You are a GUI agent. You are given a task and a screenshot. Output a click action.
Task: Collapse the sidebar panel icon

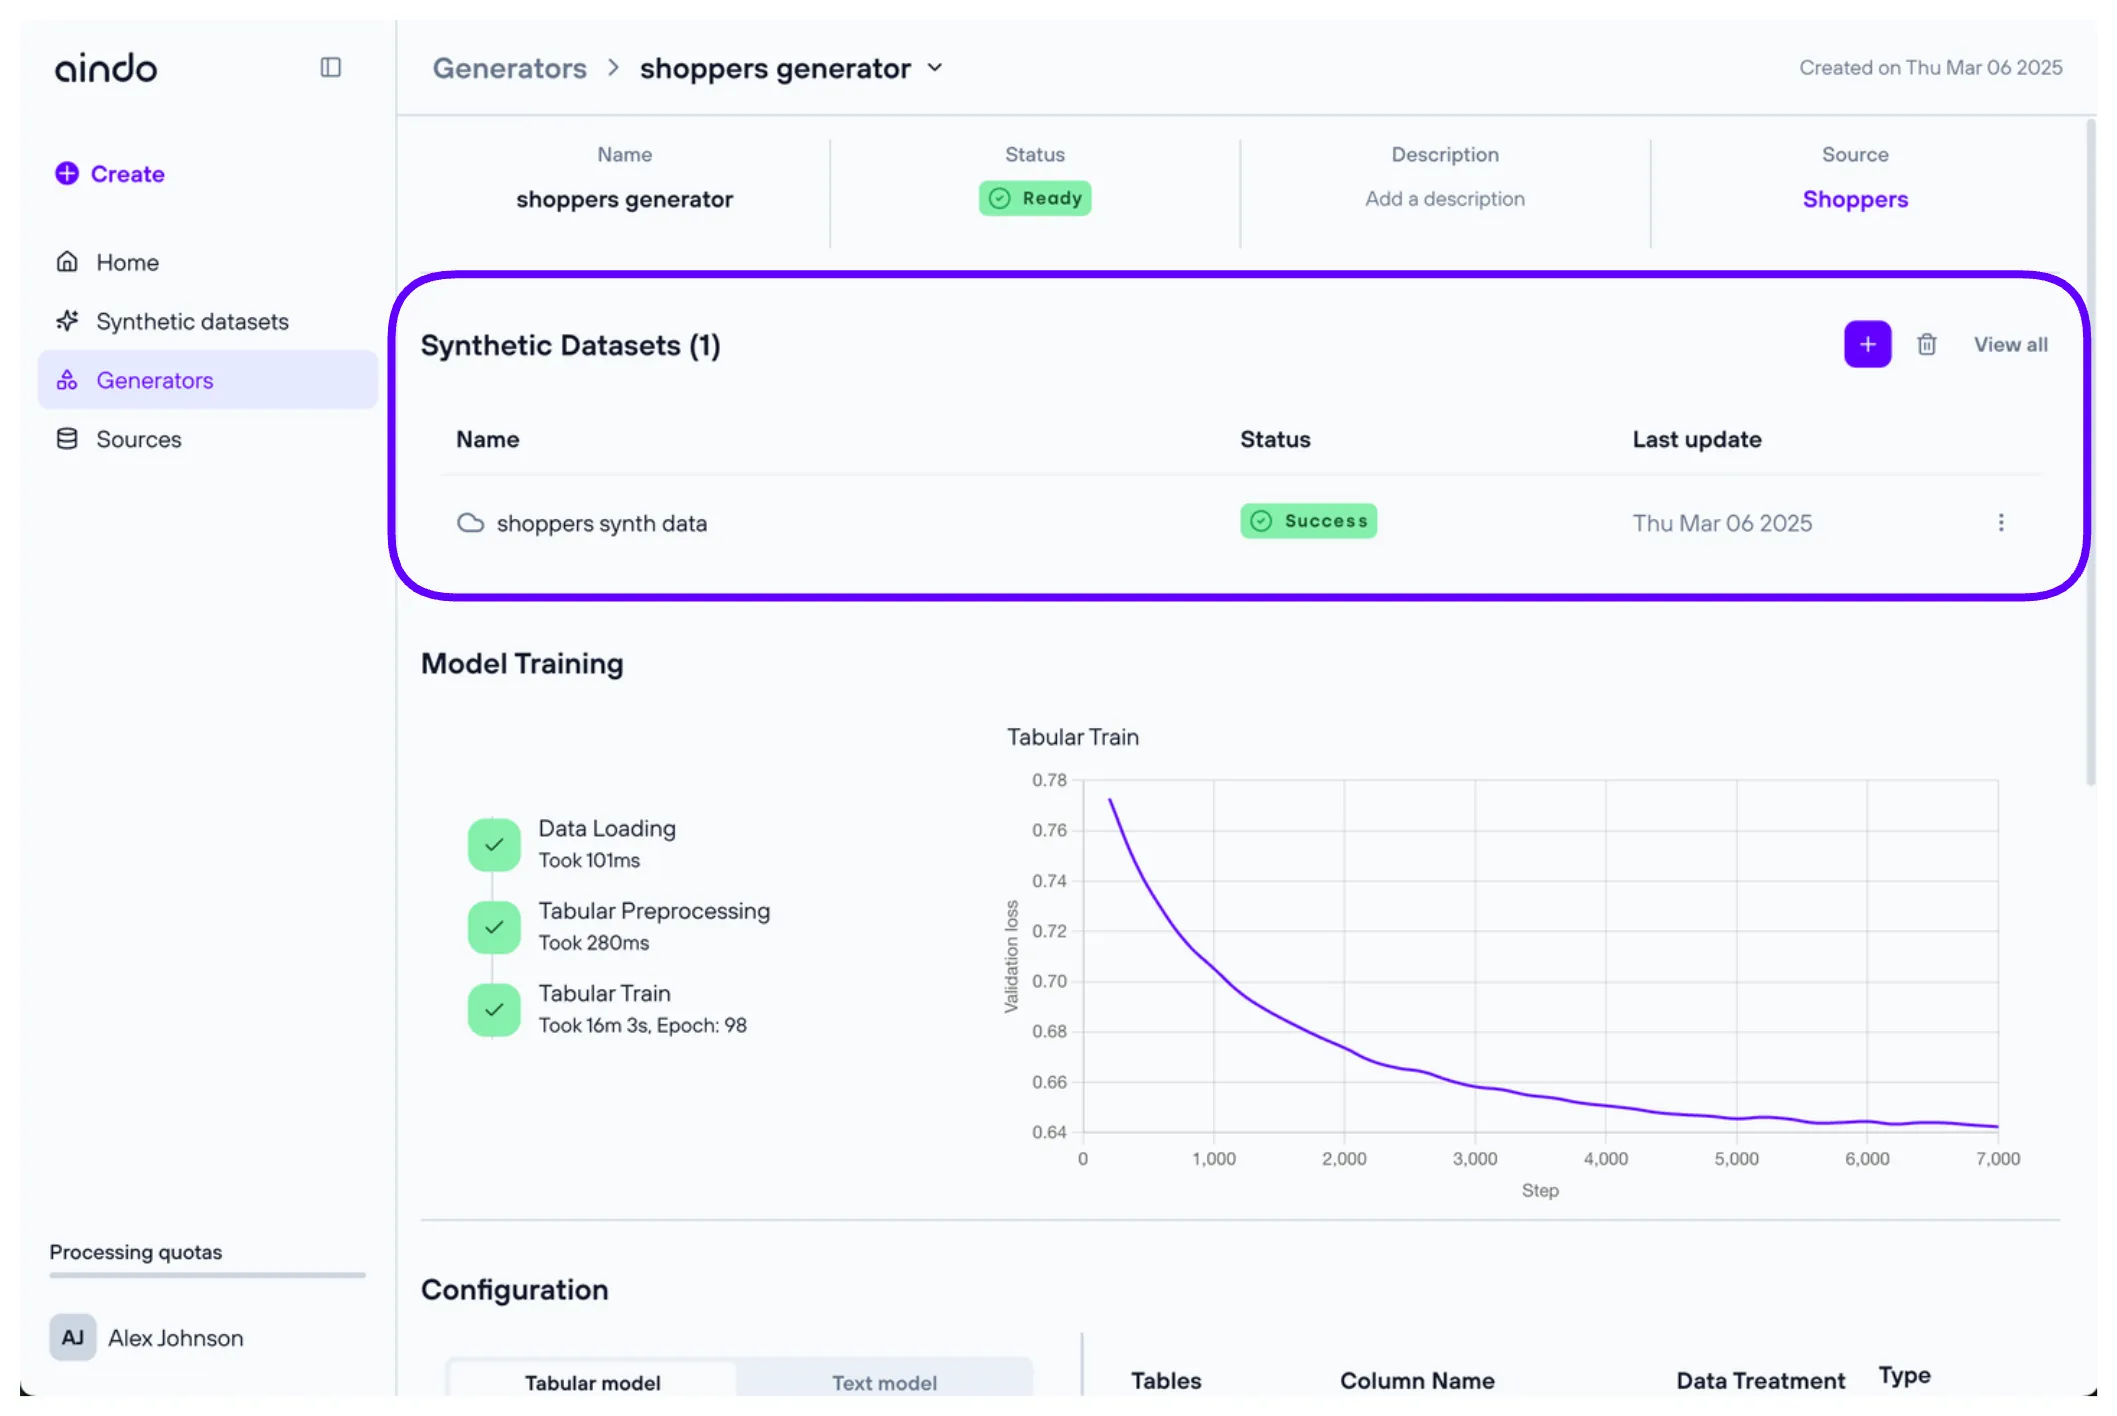(x=331, y=67)
